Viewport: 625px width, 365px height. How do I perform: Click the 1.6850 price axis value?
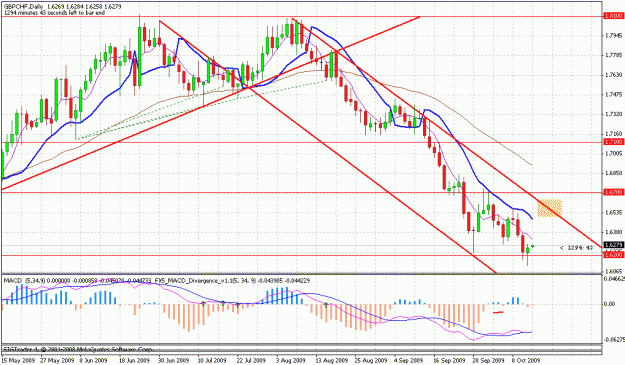(613, 173)
